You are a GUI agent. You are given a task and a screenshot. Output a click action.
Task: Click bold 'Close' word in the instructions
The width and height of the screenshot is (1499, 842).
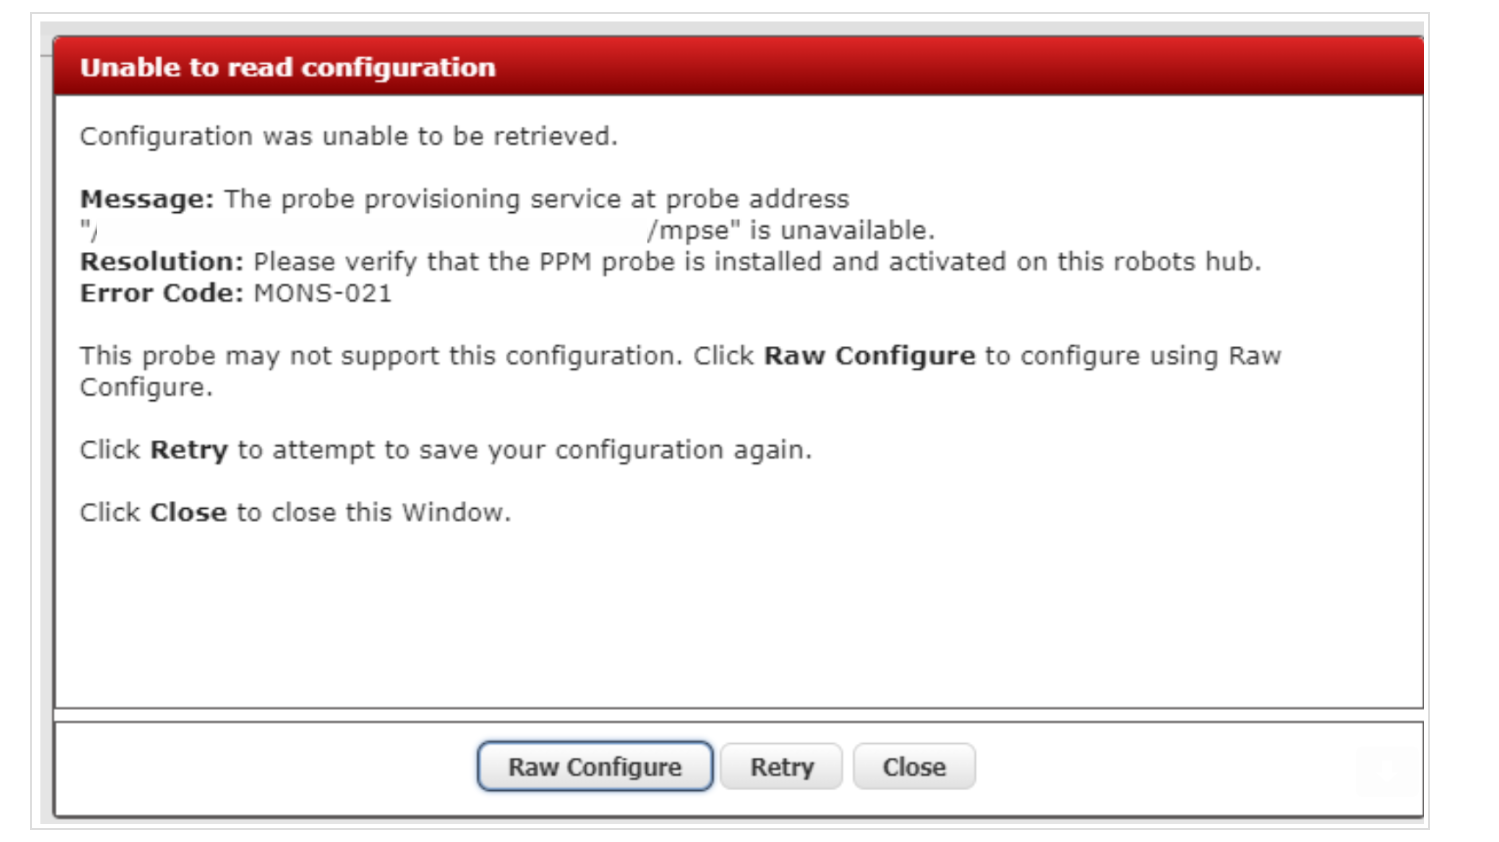(x=188, y=513)
